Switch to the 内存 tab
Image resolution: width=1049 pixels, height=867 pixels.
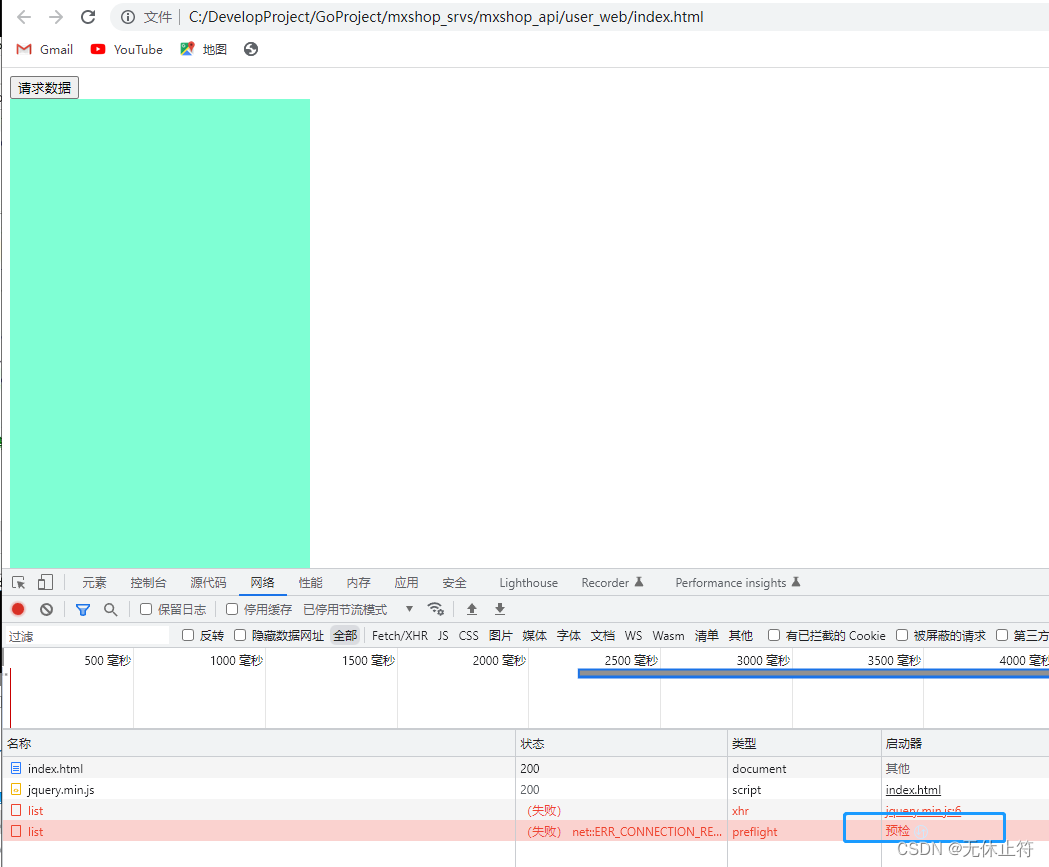click(359, 583)
